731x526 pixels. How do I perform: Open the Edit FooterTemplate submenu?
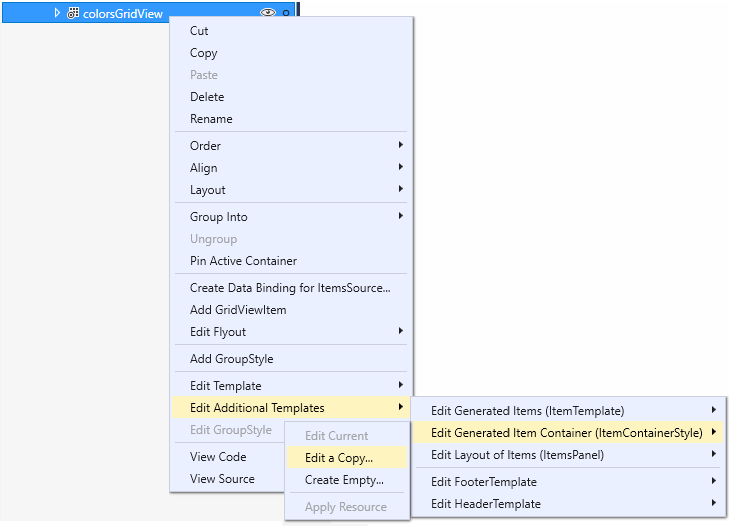tap(569, 482)
